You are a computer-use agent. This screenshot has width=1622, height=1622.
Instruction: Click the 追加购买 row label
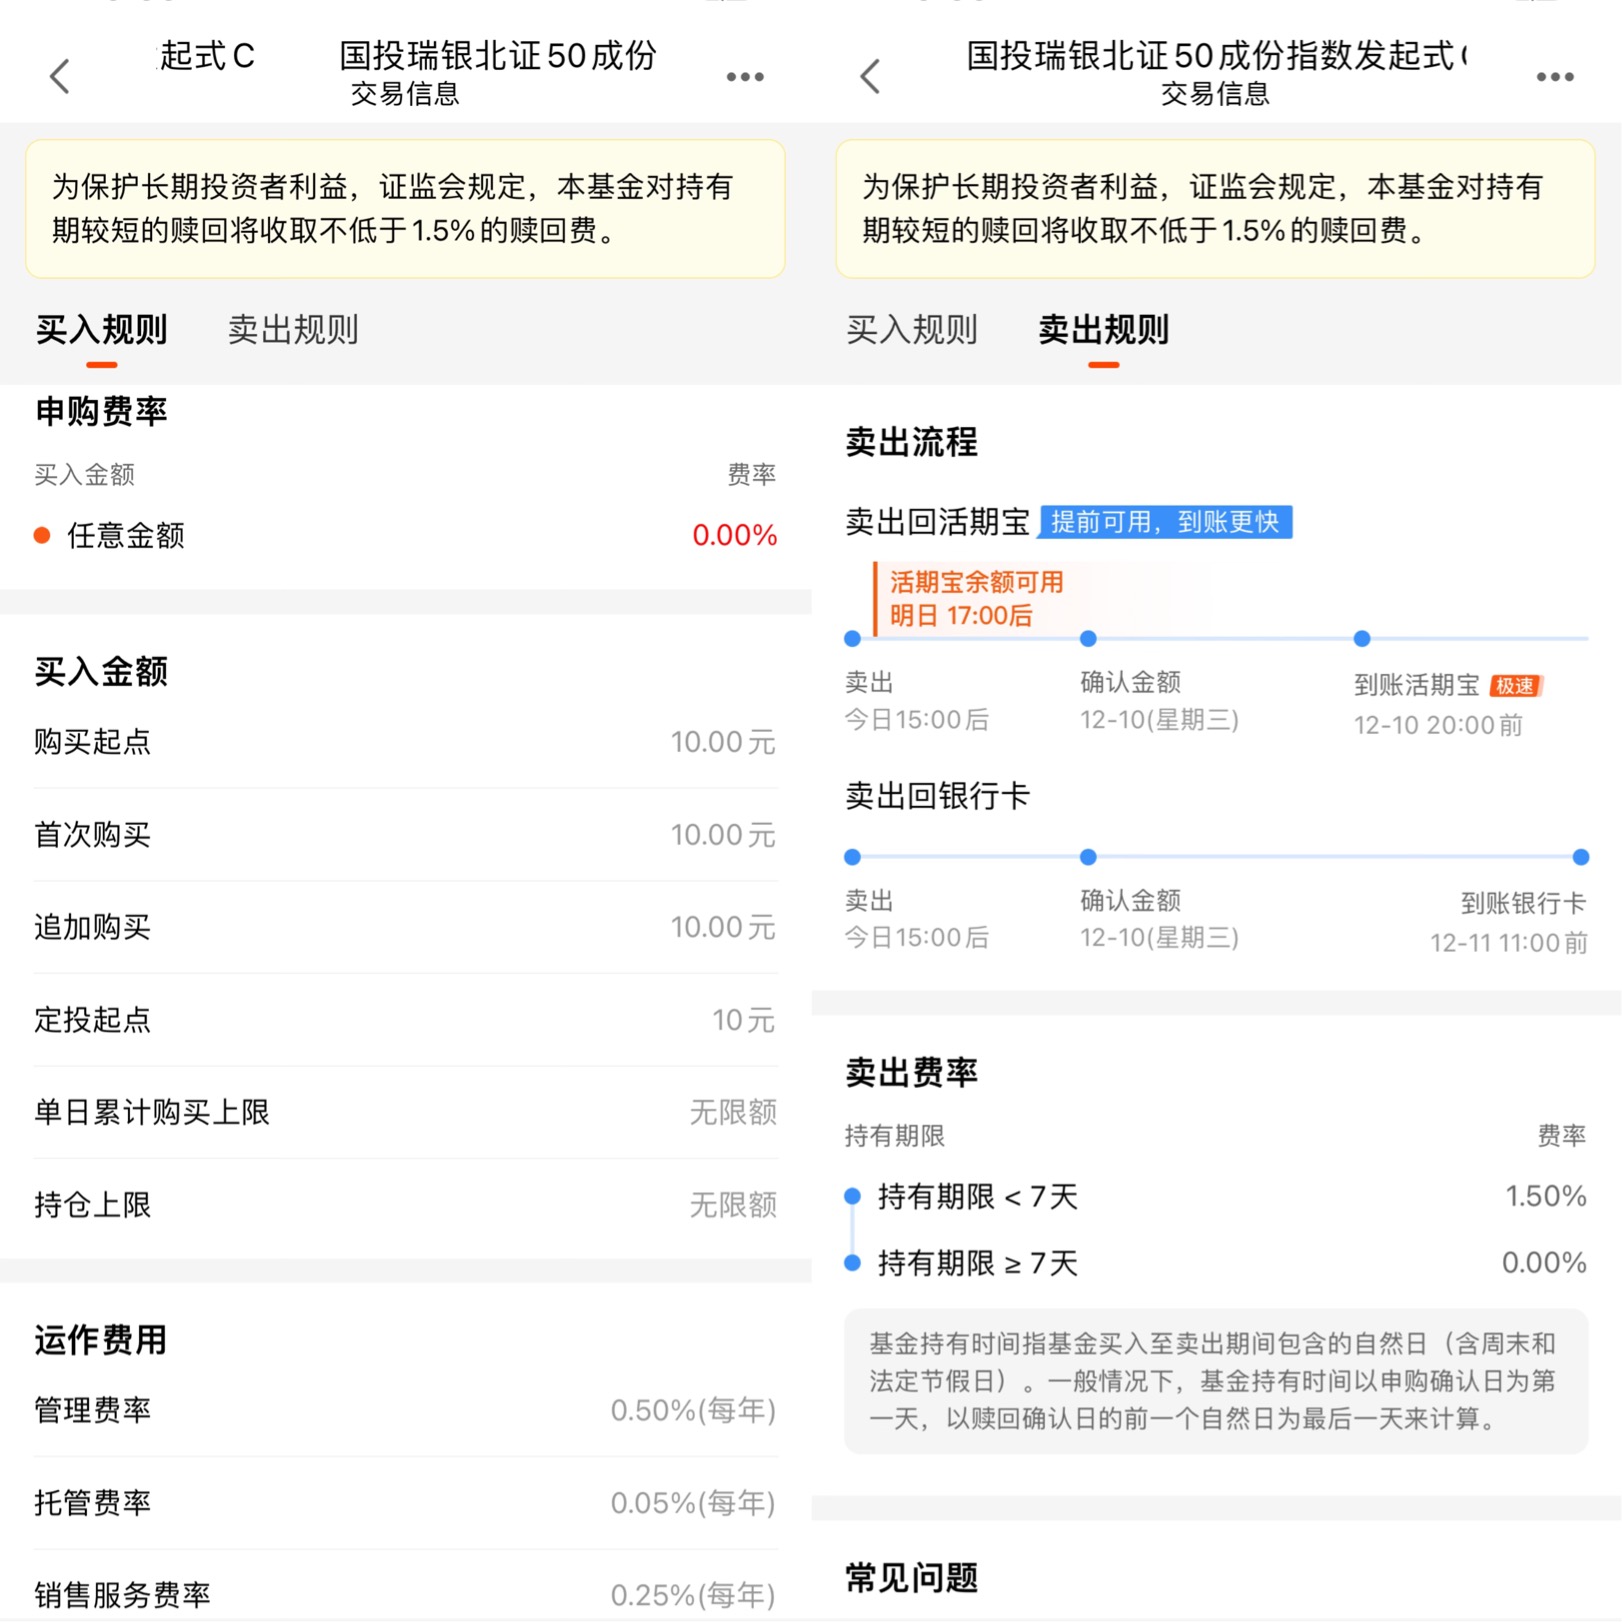pos(92,927)
